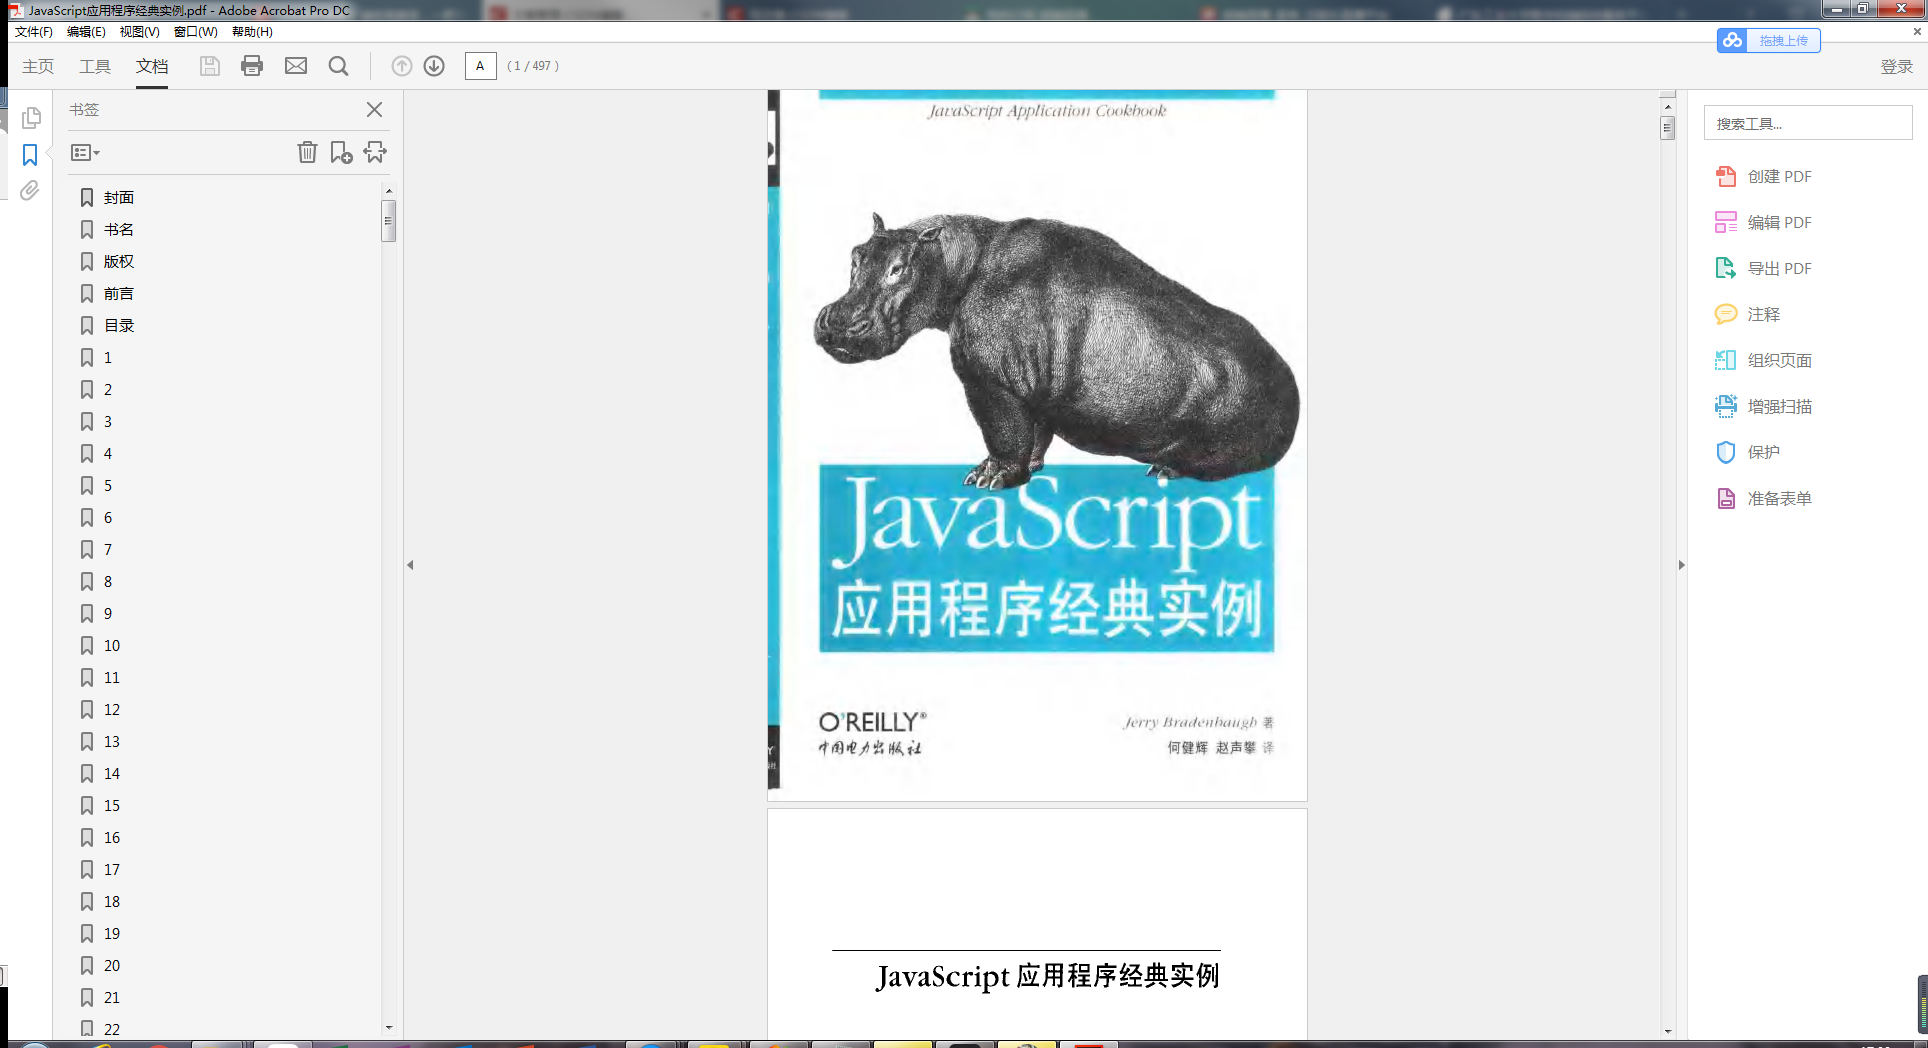Open the 视图 menu

coord(139,31)
